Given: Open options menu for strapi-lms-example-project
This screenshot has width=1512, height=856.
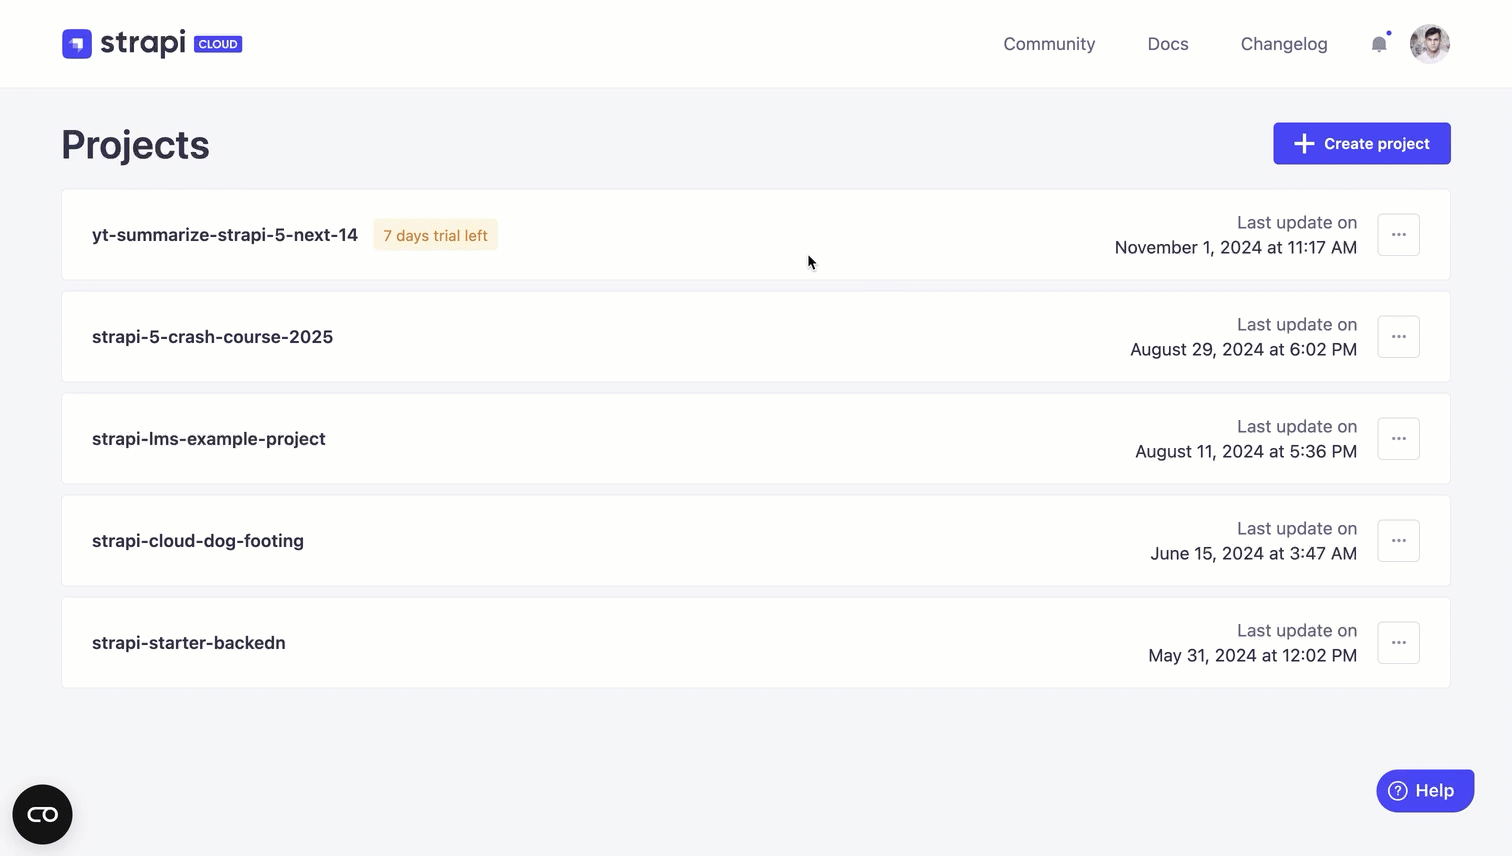Looking at the screenshot, I should click(1398, 439).
